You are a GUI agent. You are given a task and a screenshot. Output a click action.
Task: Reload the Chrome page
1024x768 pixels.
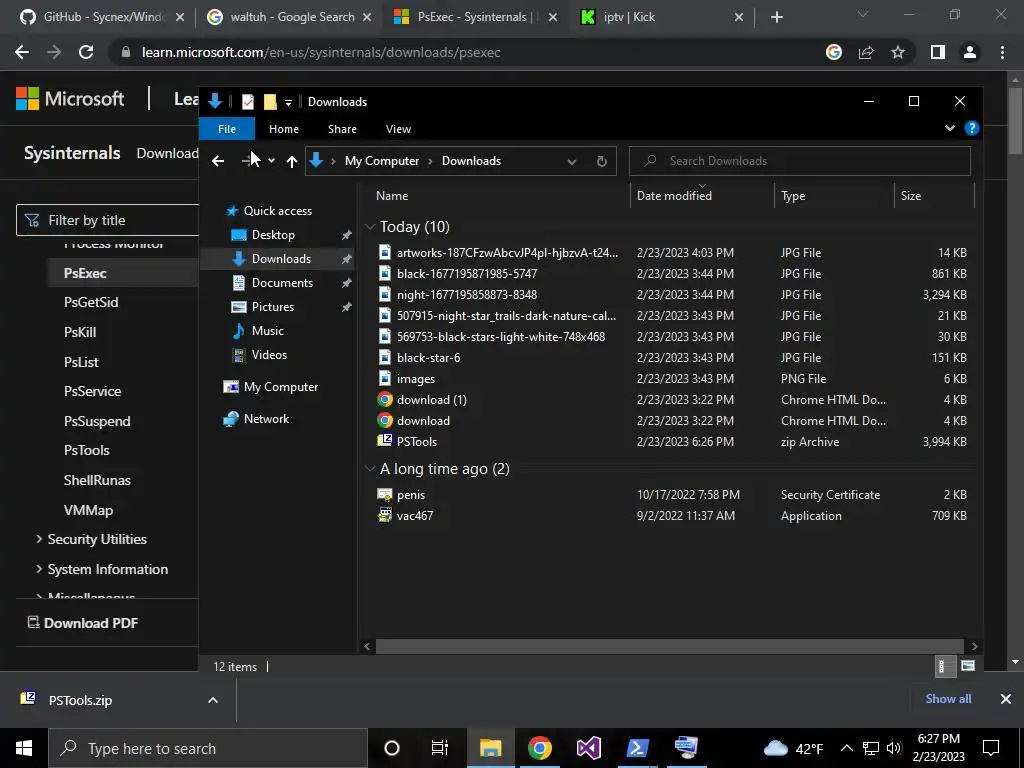[86, 52]
